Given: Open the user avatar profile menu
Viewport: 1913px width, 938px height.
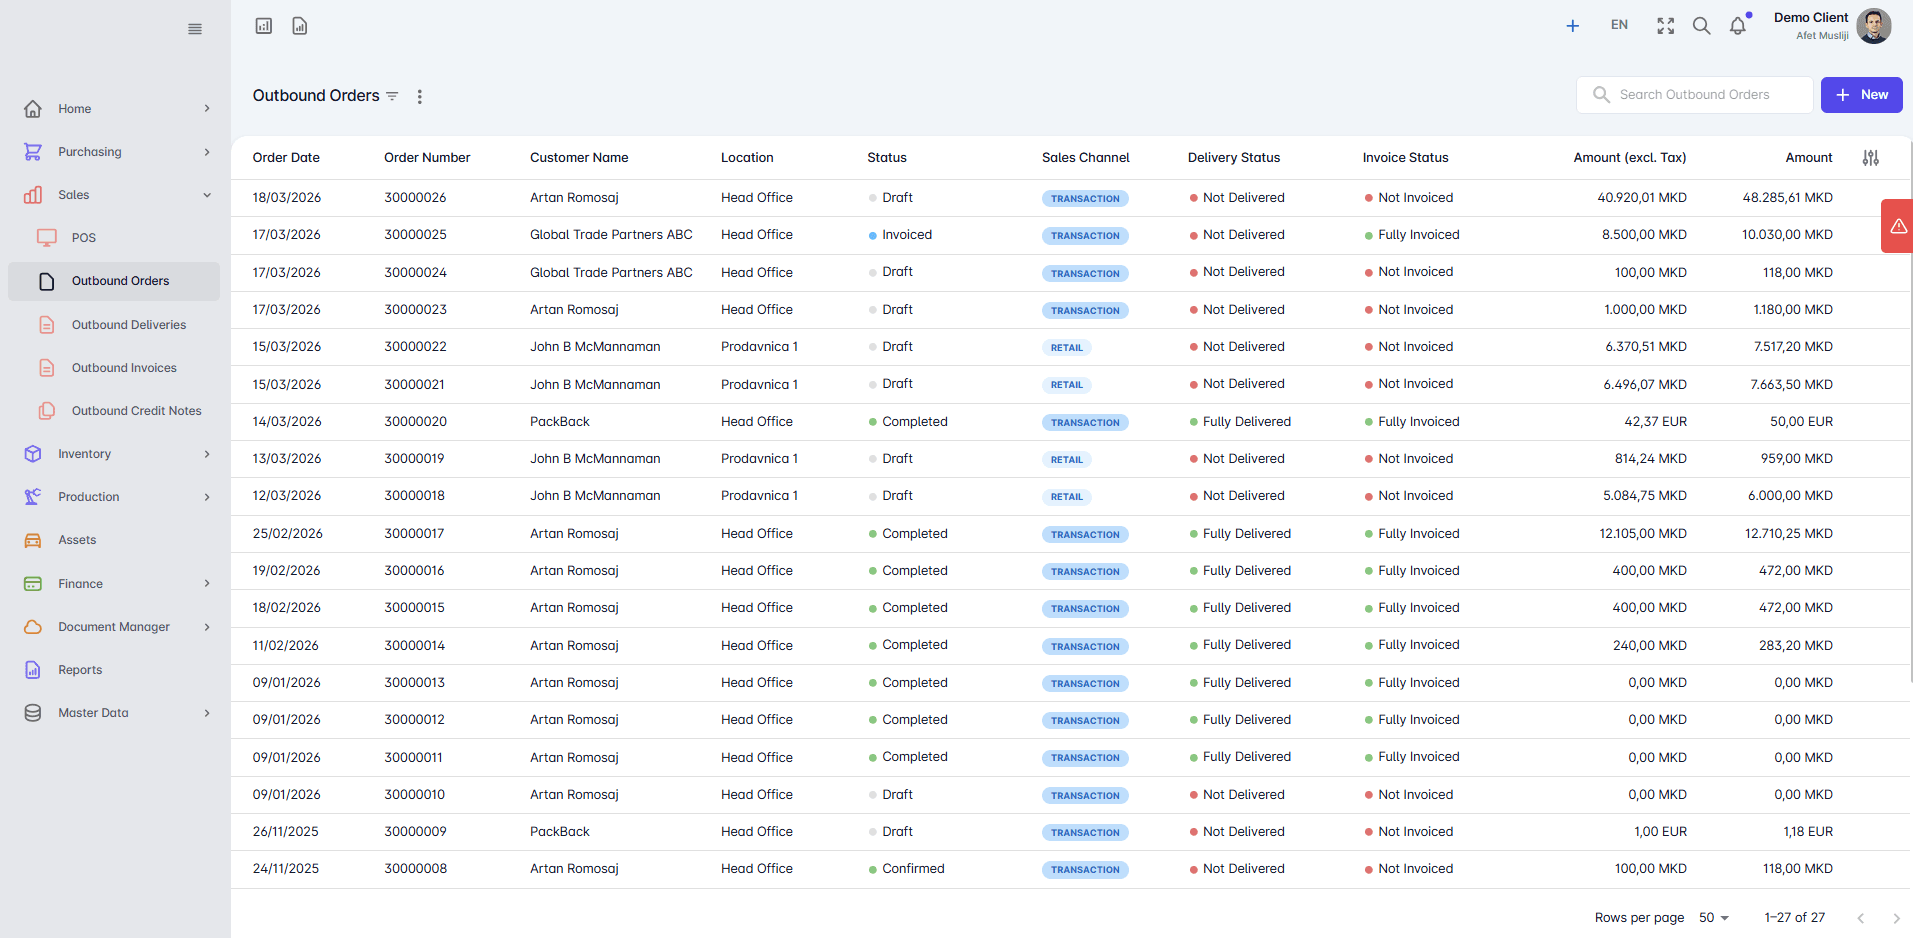Looking at the screenshot, I should (x=1874, y=26).
